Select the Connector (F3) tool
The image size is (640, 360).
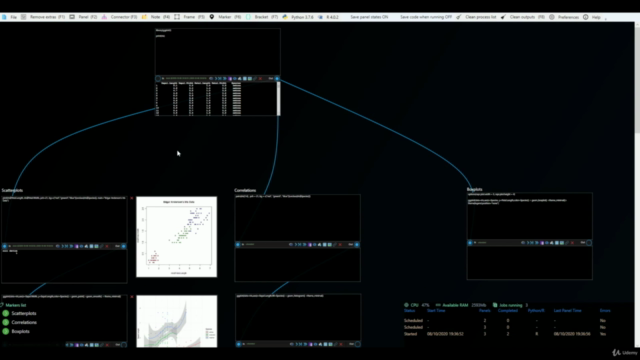[119, 17]
